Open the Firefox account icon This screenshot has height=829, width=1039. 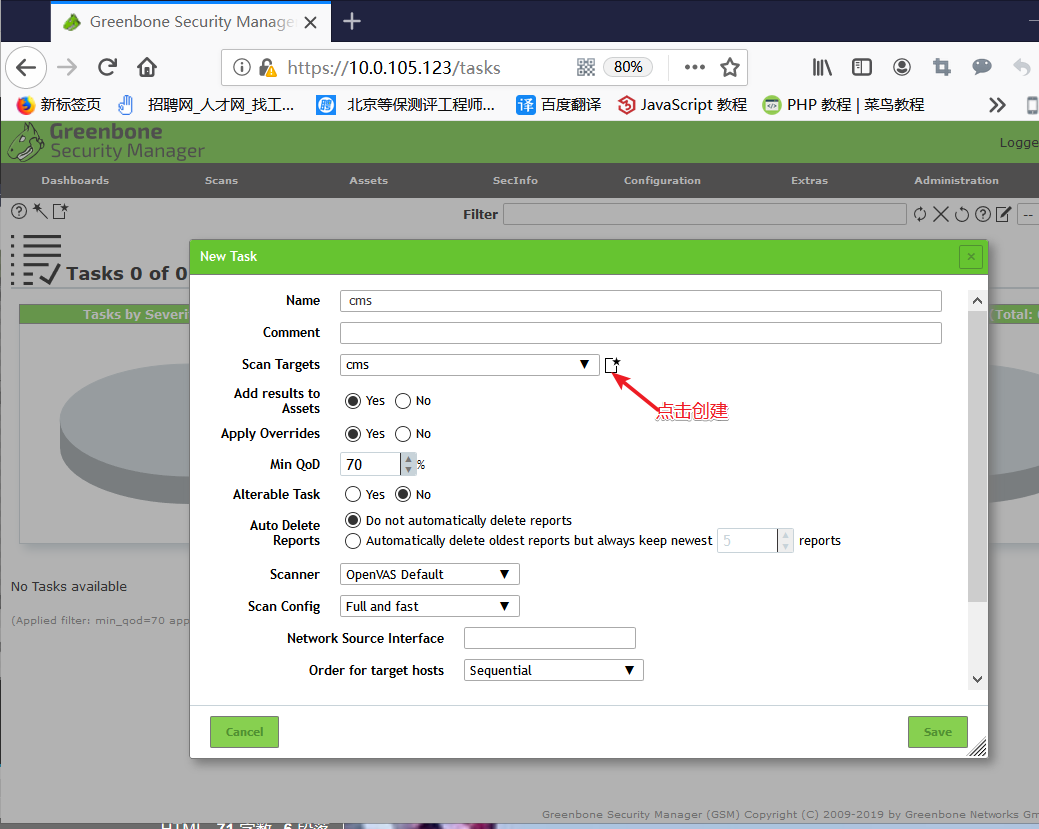click(902, 67)
